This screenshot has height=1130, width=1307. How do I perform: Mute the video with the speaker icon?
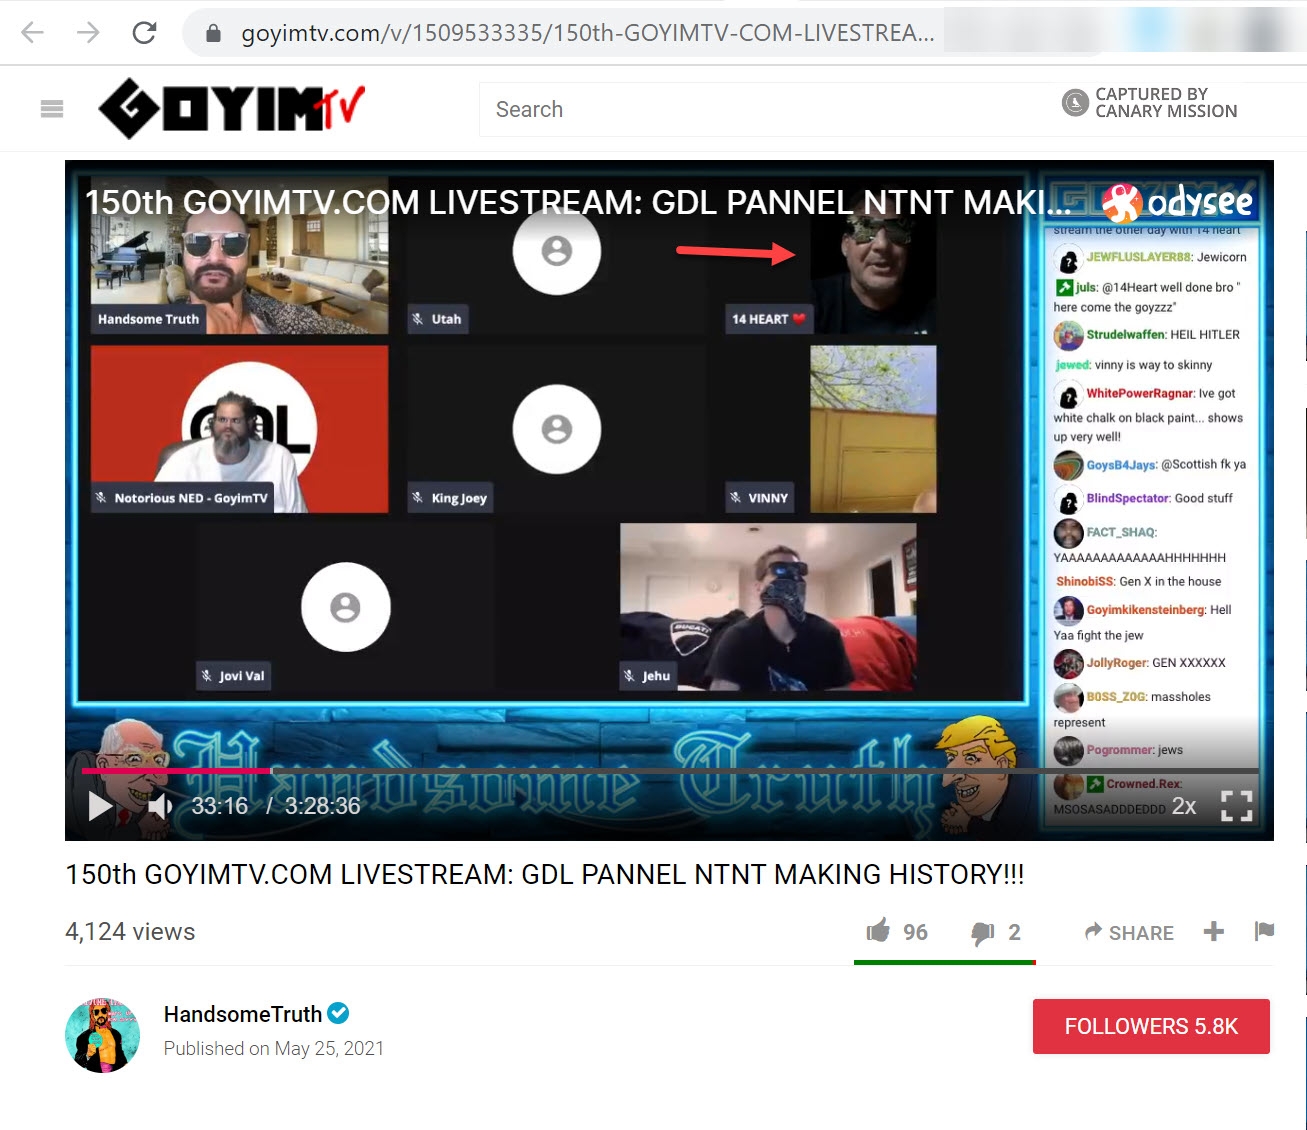160,806
